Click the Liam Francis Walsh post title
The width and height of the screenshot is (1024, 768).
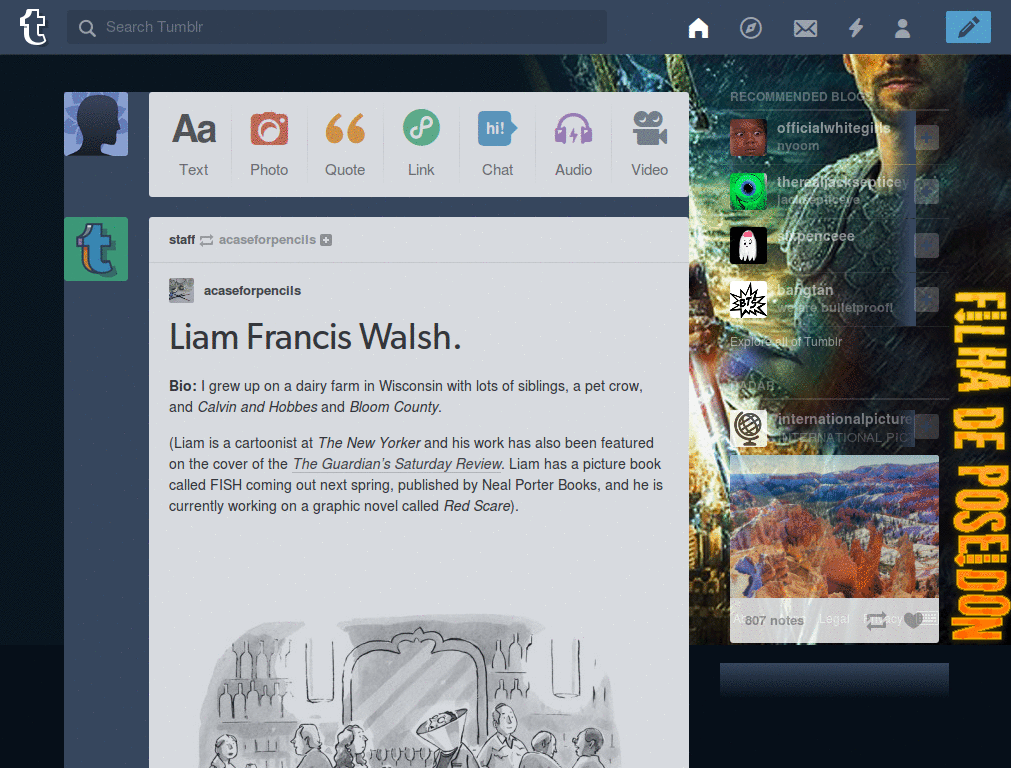pyautogui.click(x=315, y=337)
